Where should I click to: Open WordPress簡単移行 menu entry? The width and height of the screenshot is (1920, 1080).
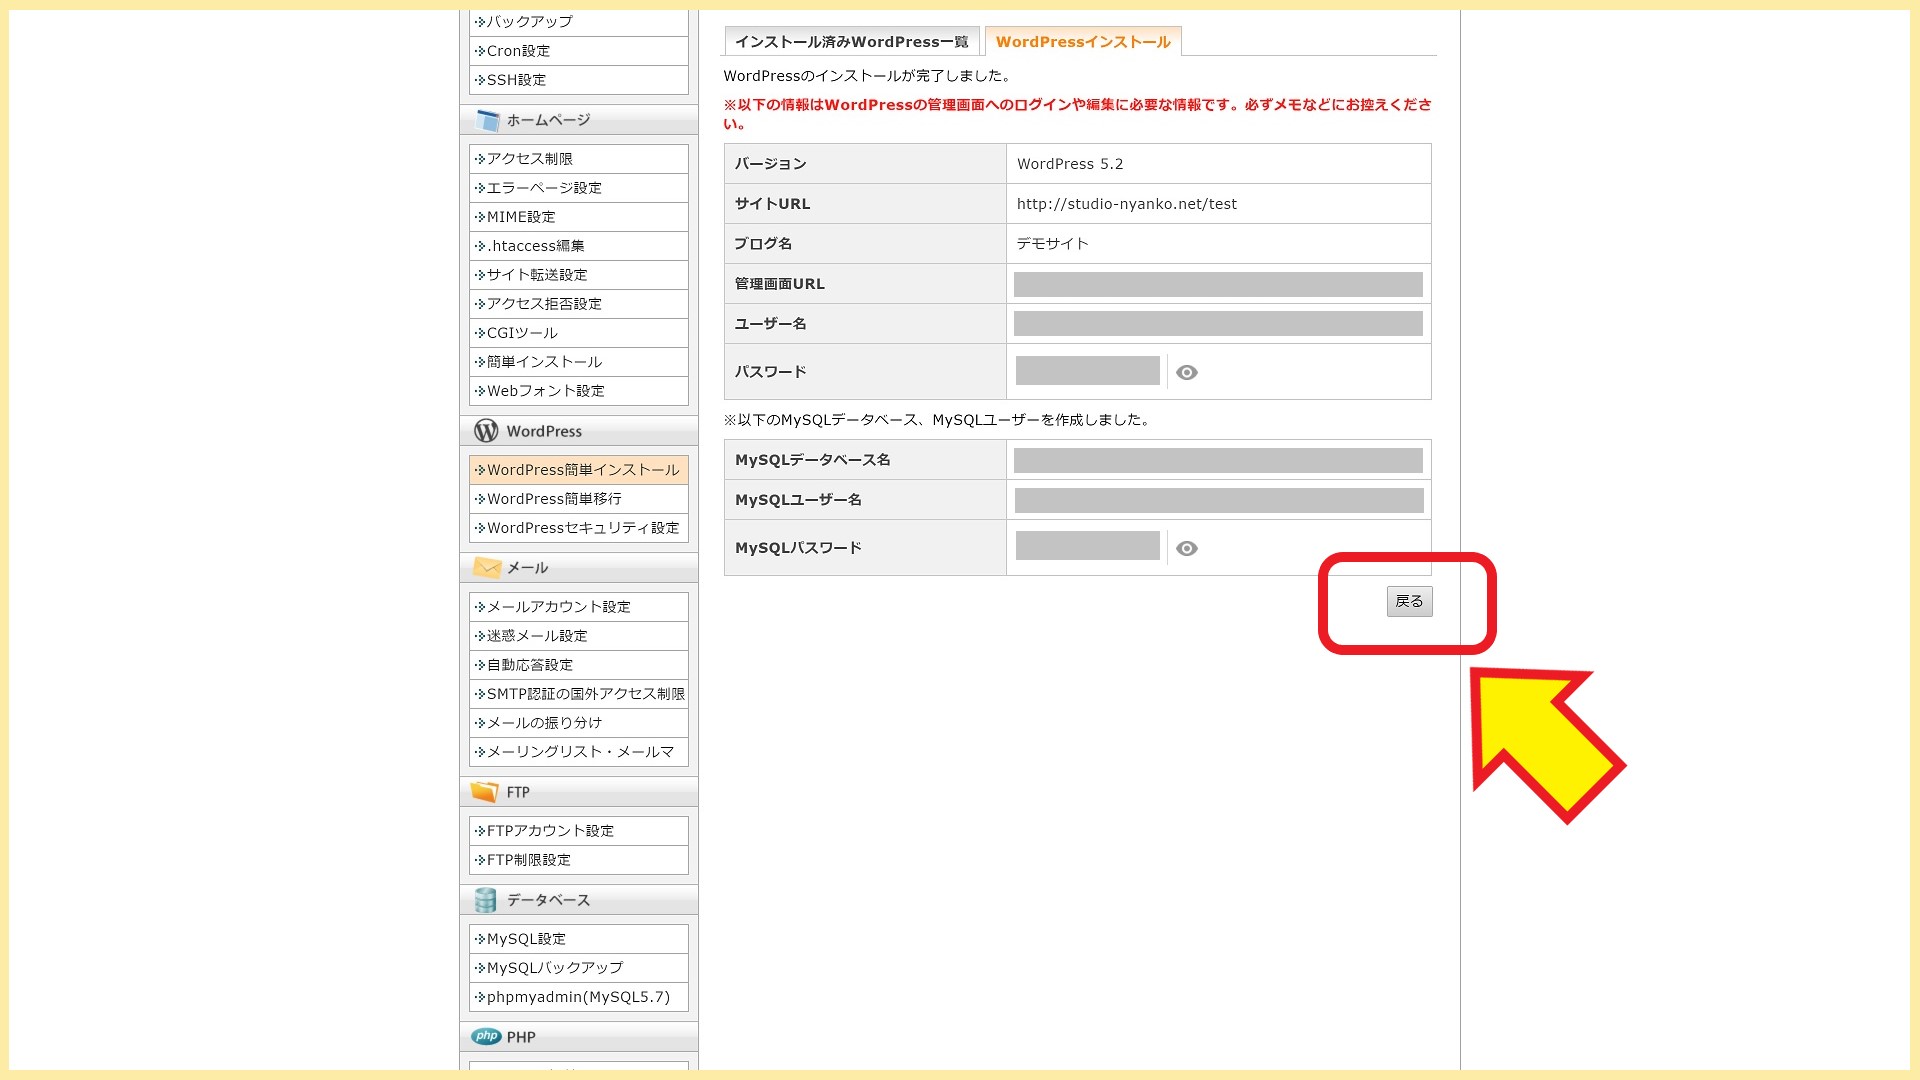554,499
